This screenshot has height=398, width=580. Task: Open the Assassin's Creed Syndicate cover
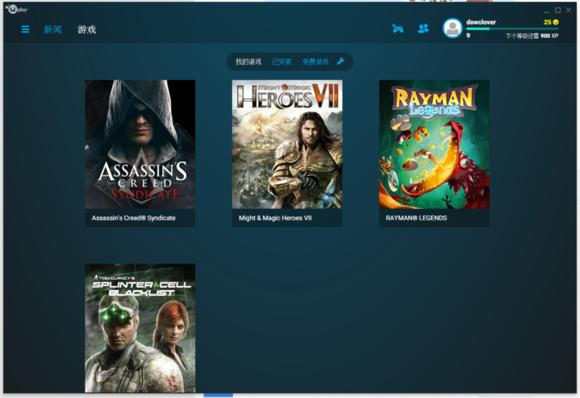140,144
